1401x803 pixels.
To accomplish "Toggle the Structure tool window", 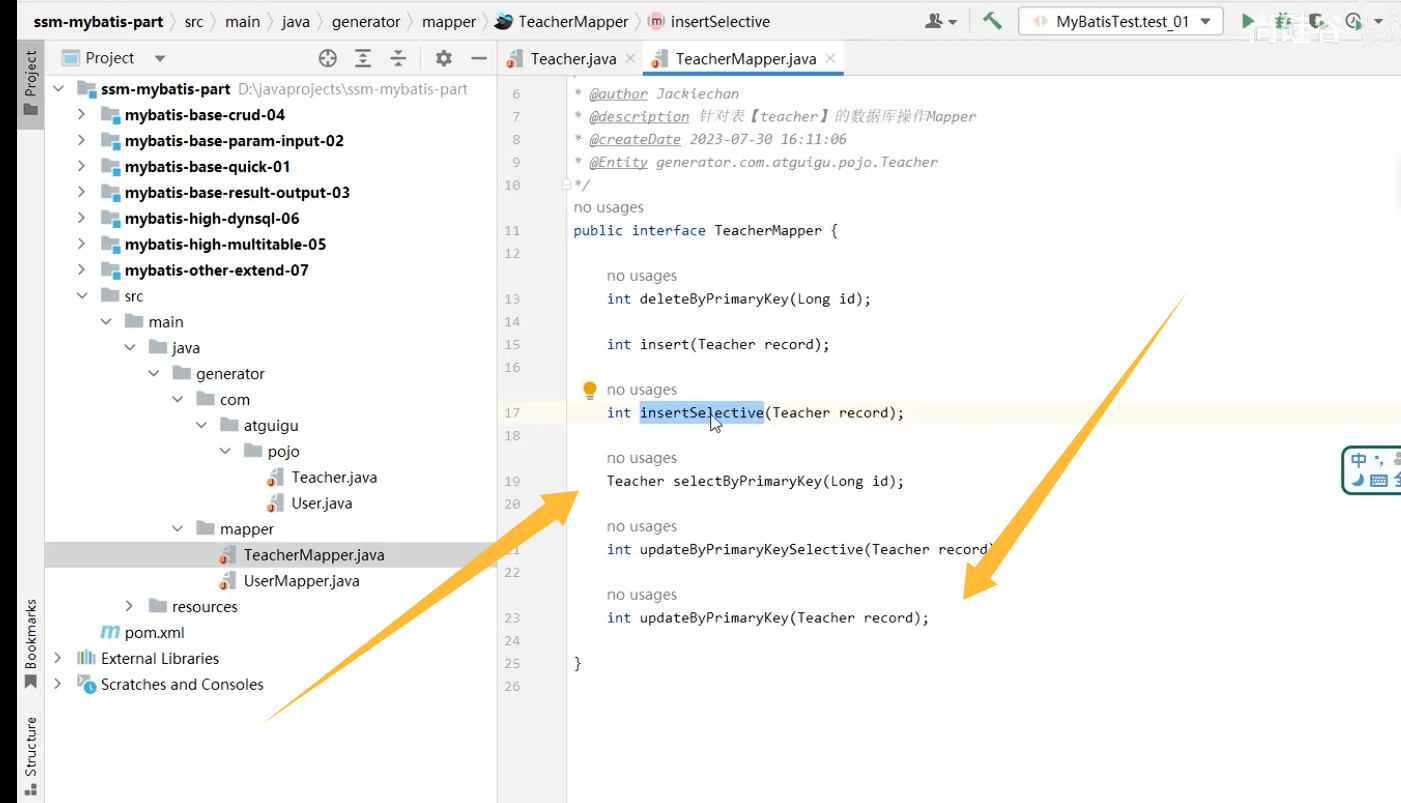I will click(x=31, y=757).
